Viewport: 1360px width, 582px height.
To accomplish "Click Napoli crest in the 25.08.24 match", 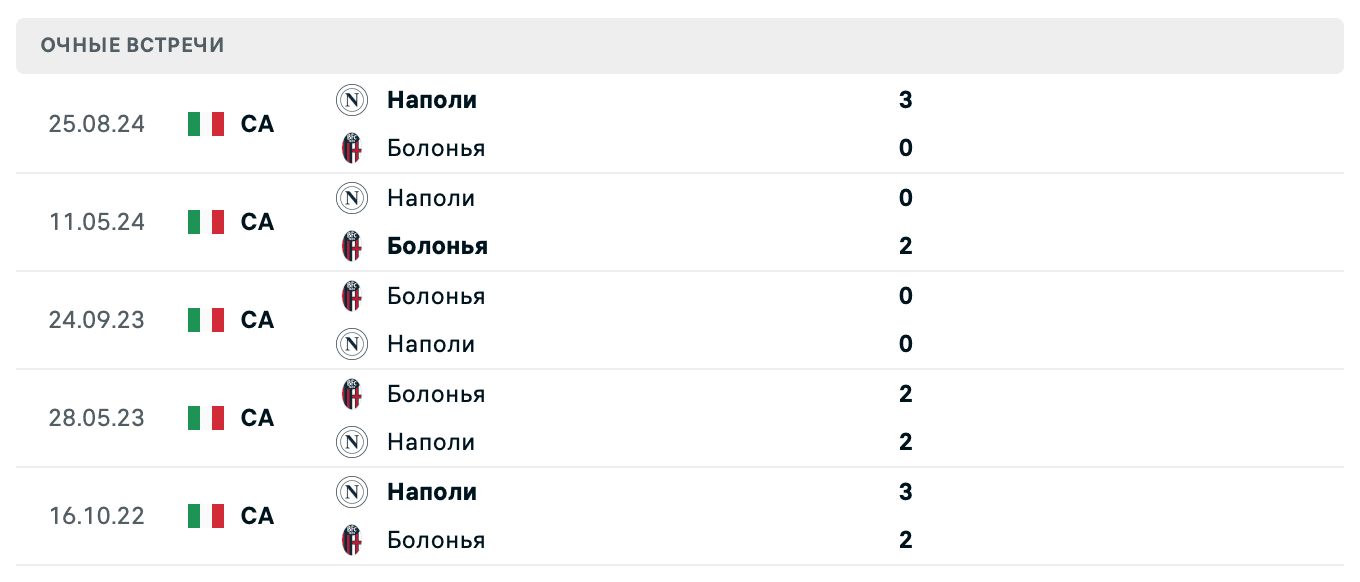I will click(351, 100).
